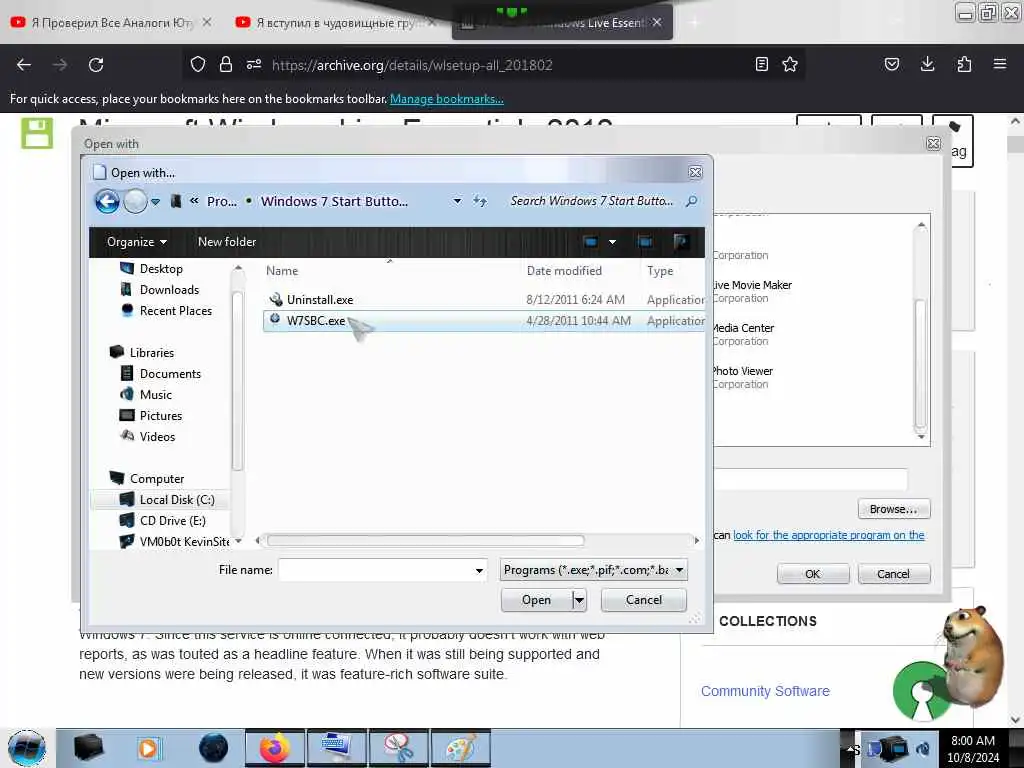The image size is (1024, 768).
Task: Sort files by Date modified column header
Action: (x=564, y=270)
